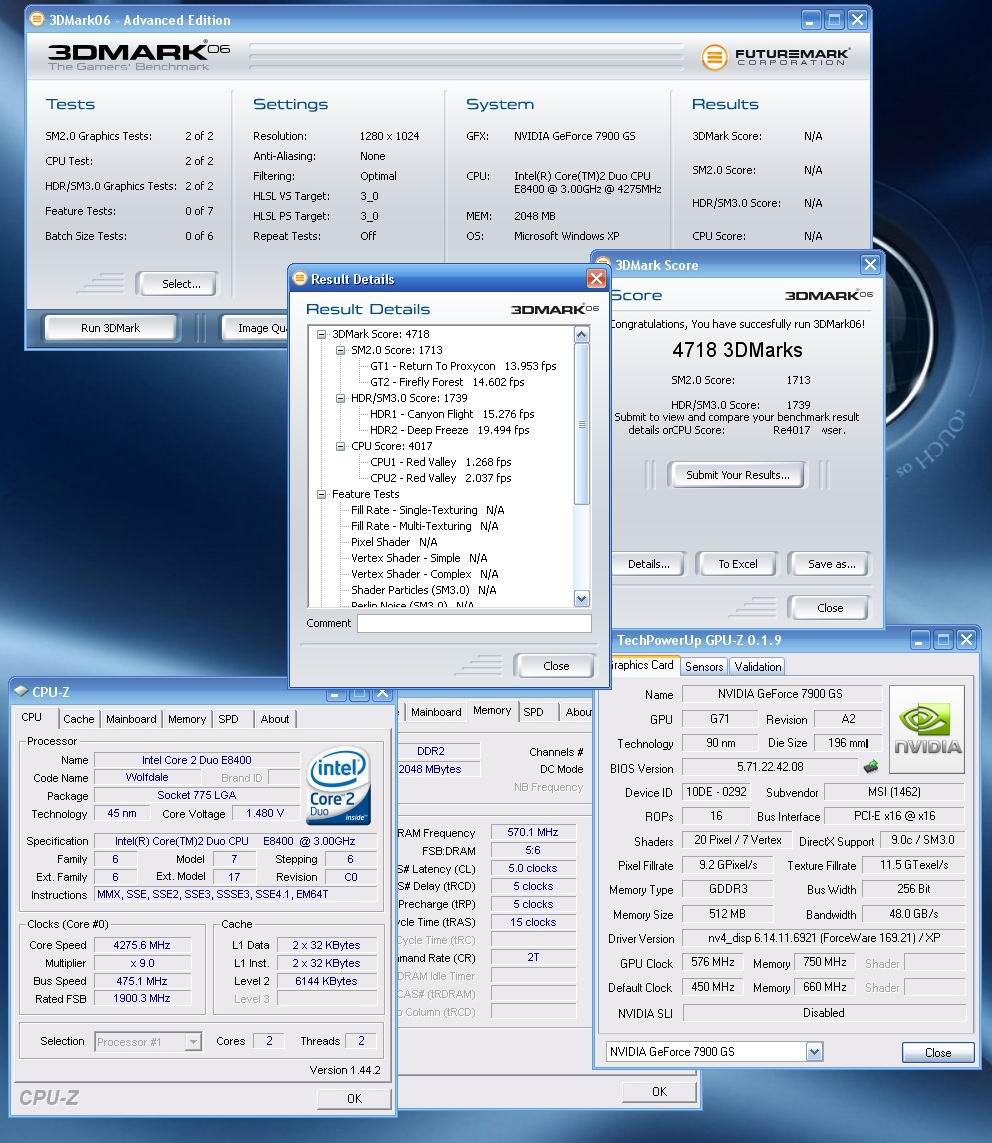Click the NVIDIA logo in GPU-Z

tap(927, 729)
